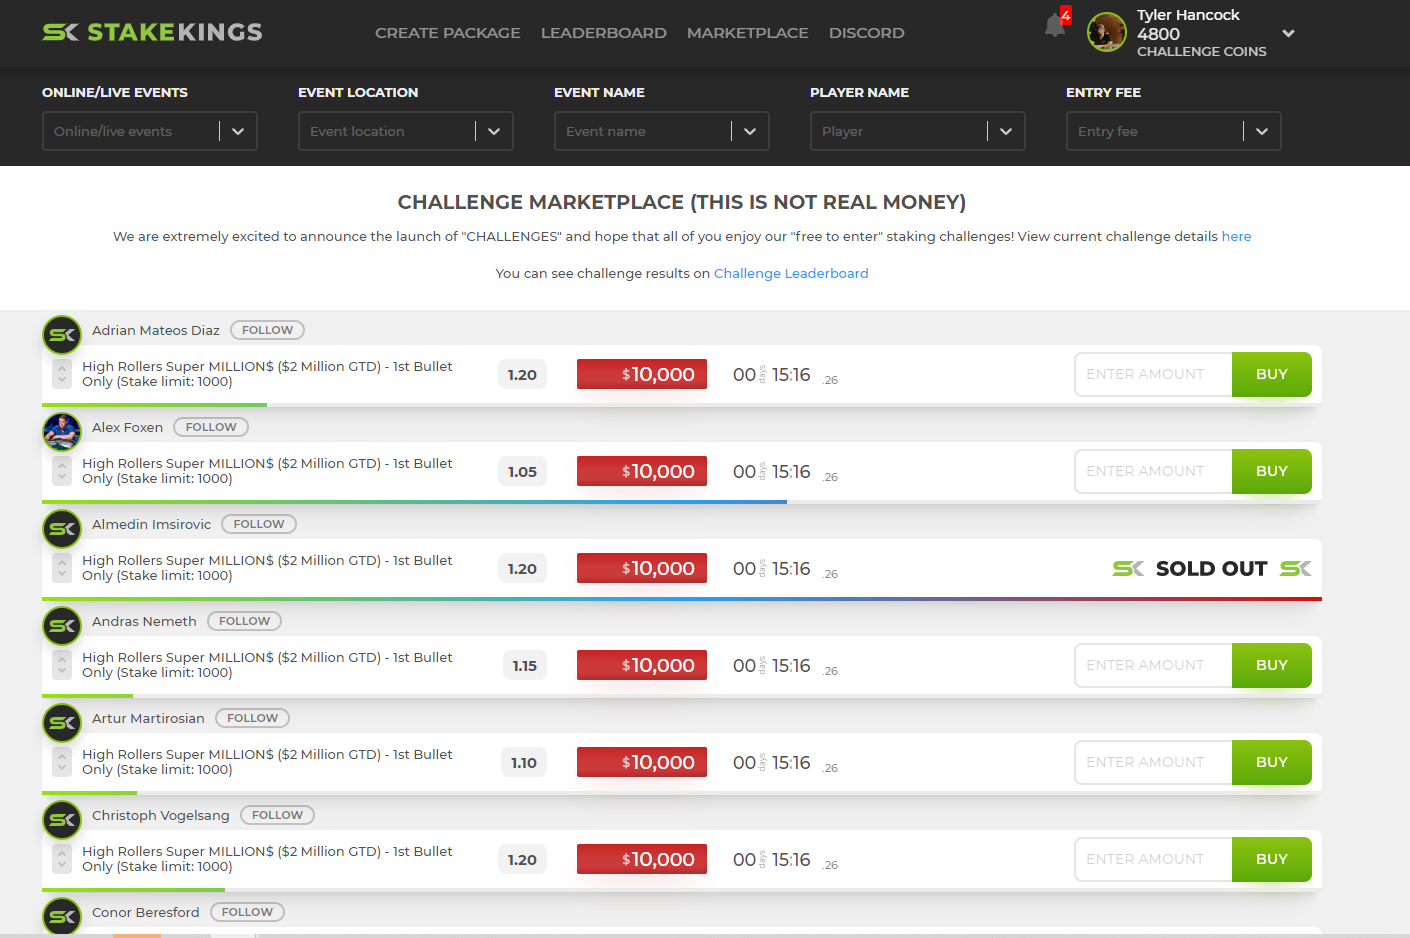
Task: Click the StakeKings logo
Action: (x=152, y=32)
